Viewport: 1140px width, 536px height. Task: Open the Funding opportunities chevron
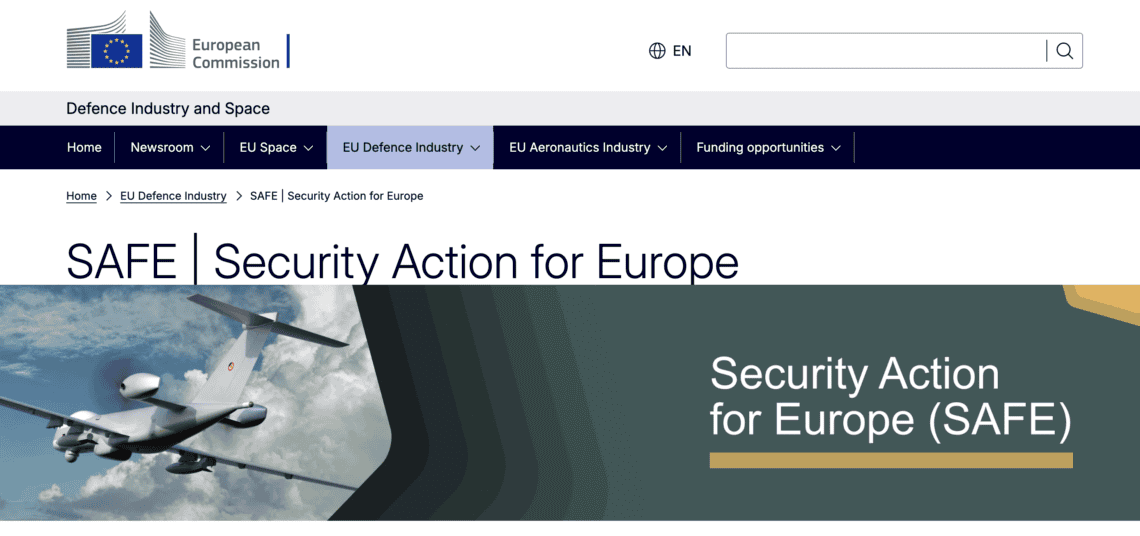[x=836, y=148]
